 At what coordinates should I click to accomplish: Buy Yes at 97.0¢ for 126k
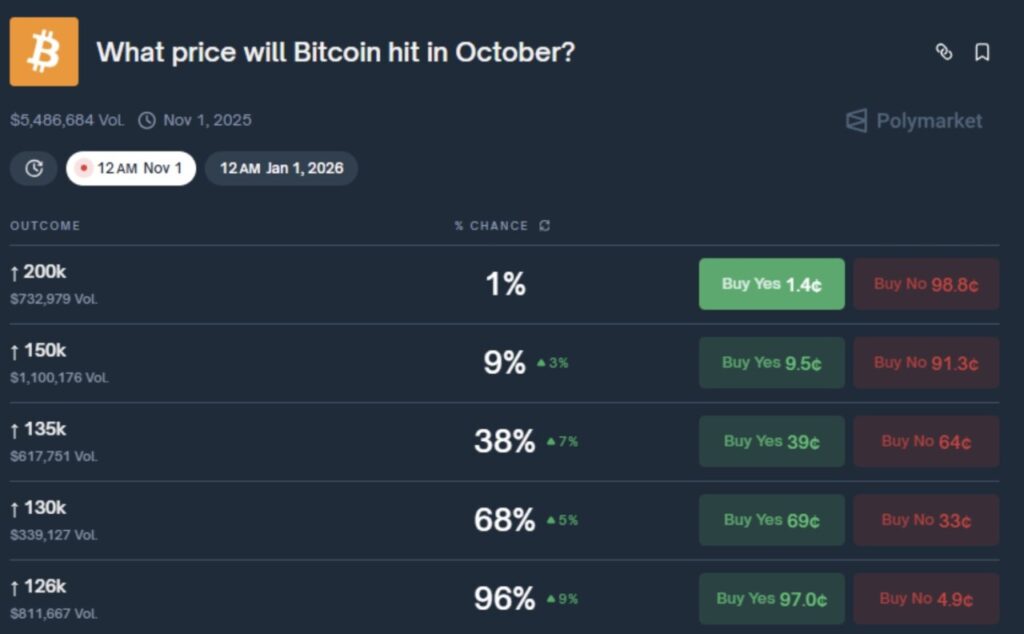click(771, 599)
